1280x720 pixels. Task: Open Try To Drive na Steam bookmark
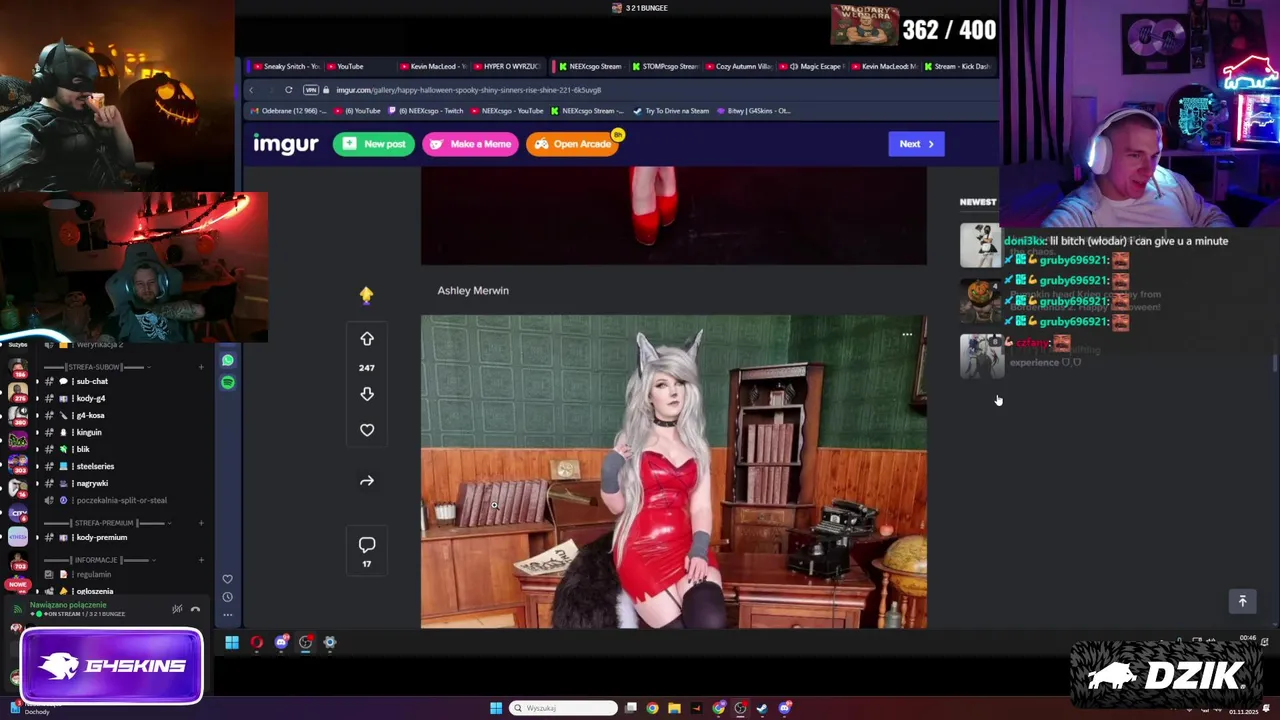670,111
